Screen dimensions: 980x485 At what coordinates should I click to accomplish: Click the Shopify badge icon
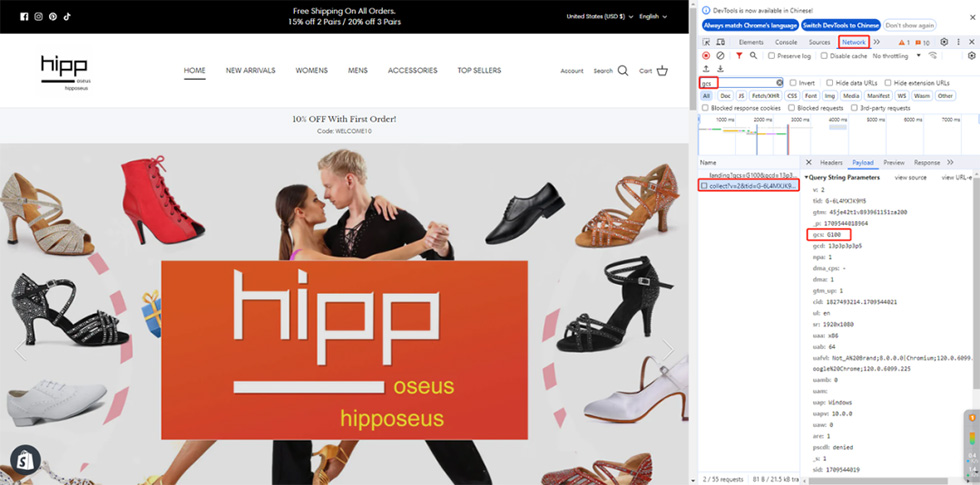pyautogui.click(x=22, y=461)
